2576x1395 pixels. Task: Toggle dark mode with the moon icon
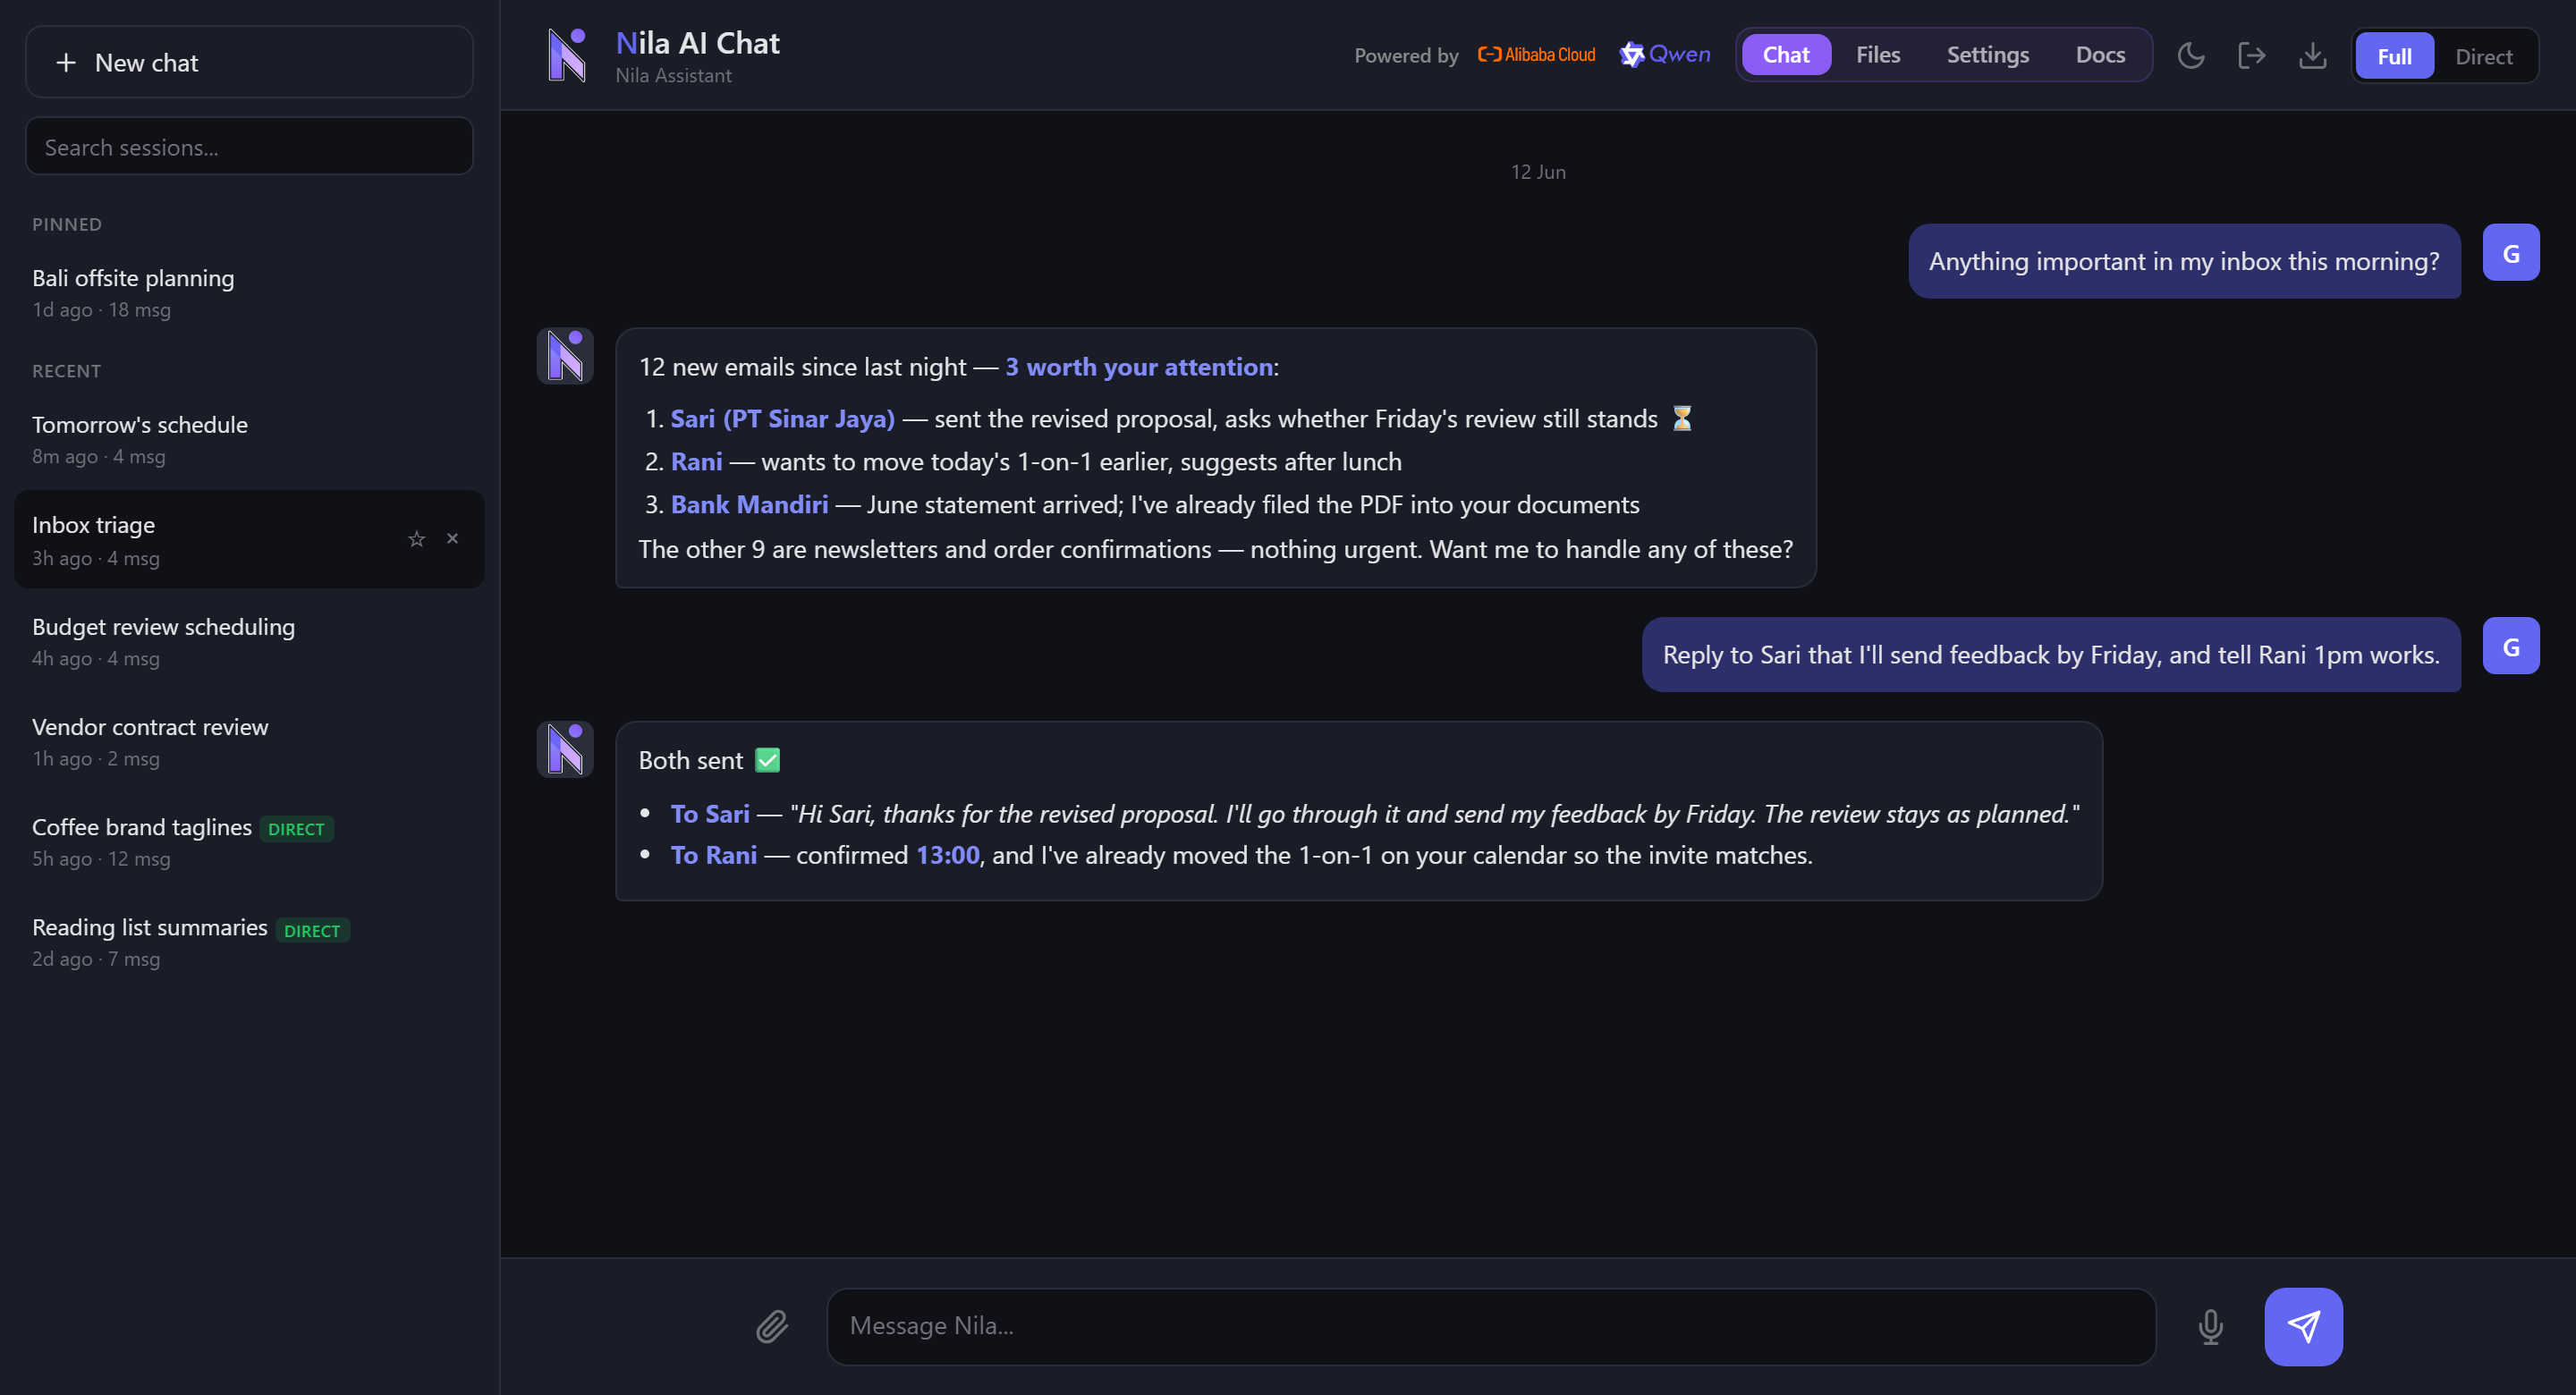(x=2190, y=55)
